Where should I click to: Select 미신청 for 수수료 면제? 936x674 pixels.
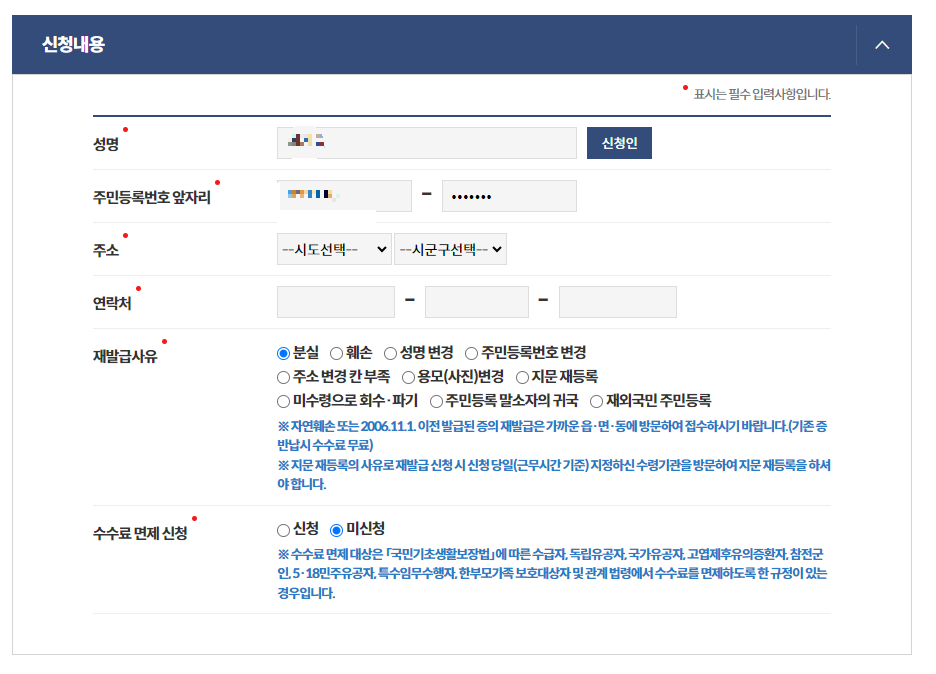point(337,530)
